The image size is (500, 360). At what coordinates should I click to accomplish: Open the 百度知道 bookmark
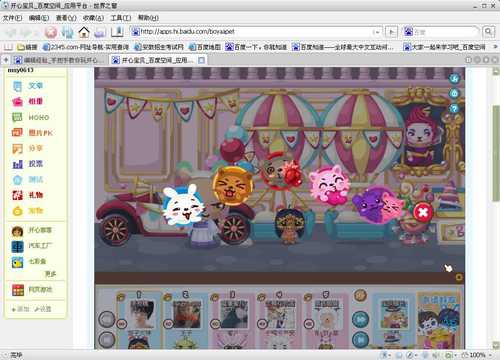[343, 47]
